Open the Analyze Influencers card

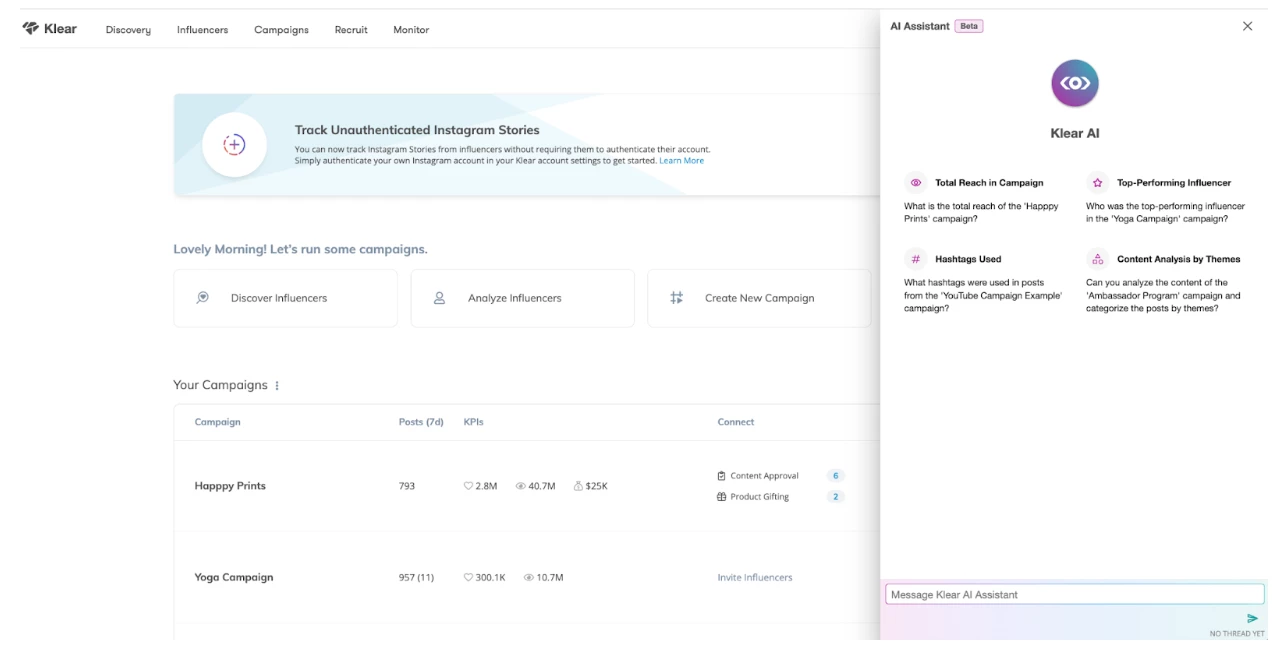pos(522,298)
